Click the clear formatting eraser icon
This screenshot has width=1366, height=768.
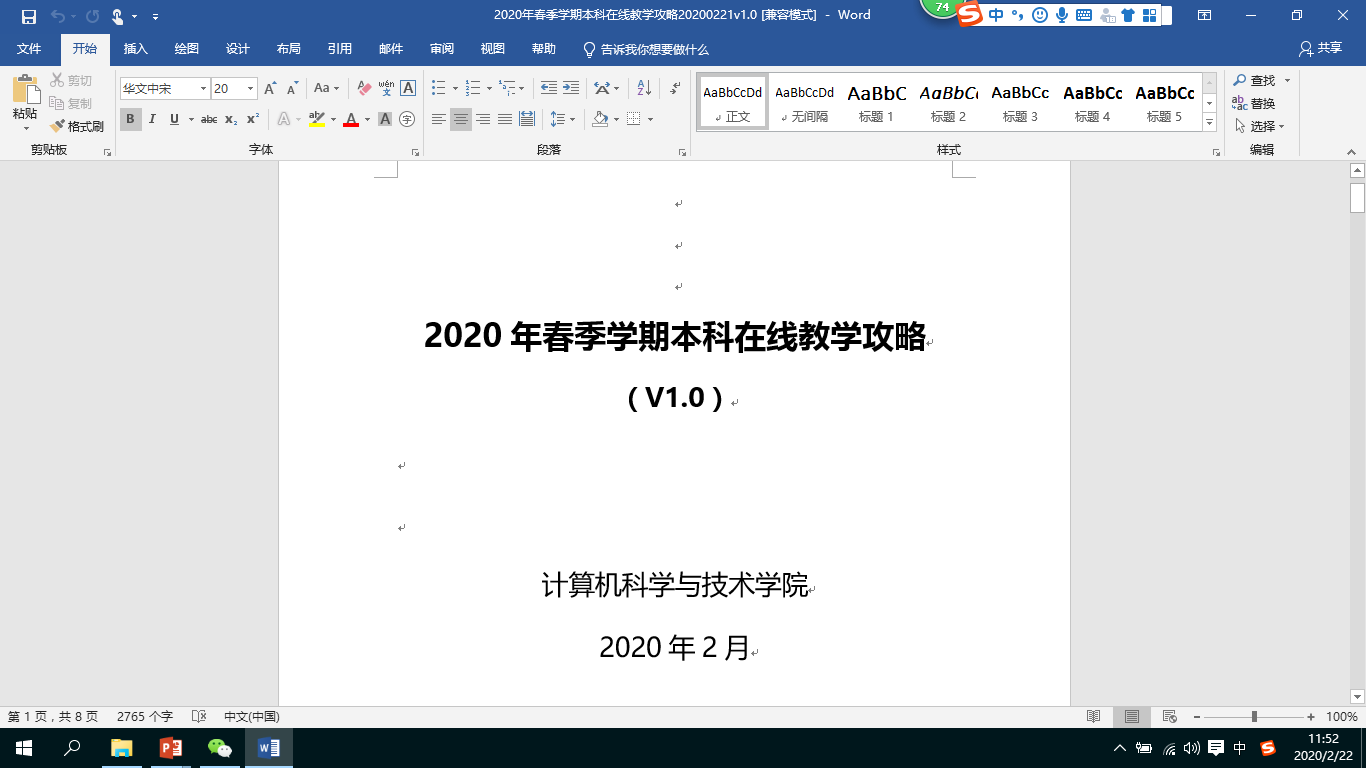tap(364, 89)
